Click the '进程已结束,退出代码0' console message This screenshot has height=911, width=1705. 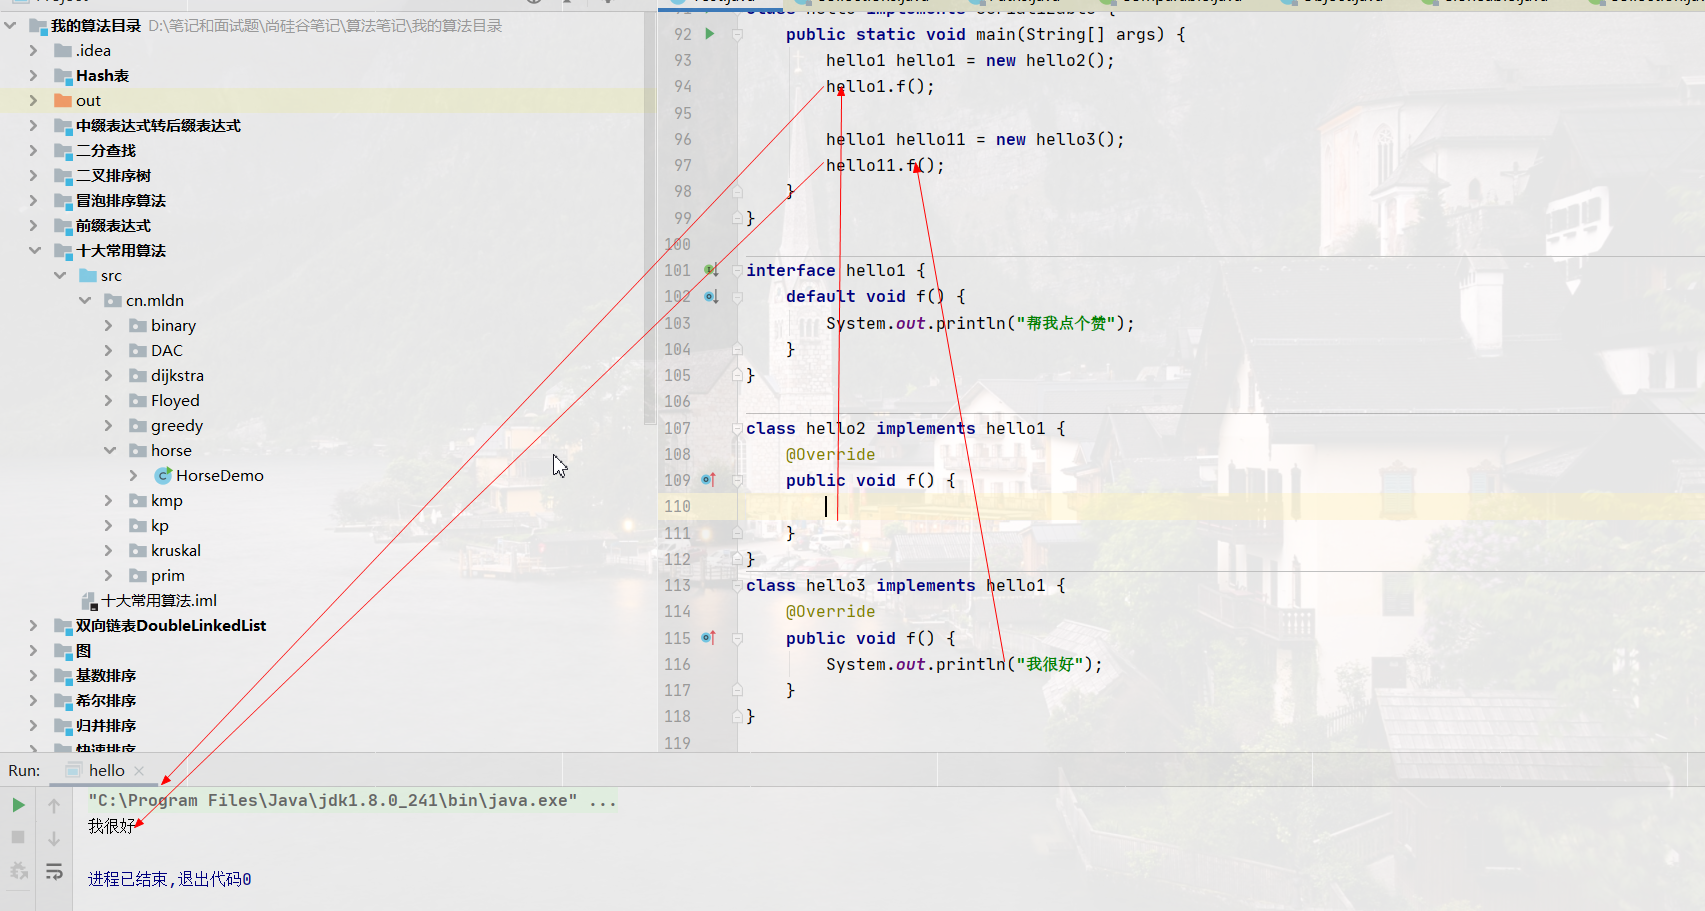tap(169, 879)
